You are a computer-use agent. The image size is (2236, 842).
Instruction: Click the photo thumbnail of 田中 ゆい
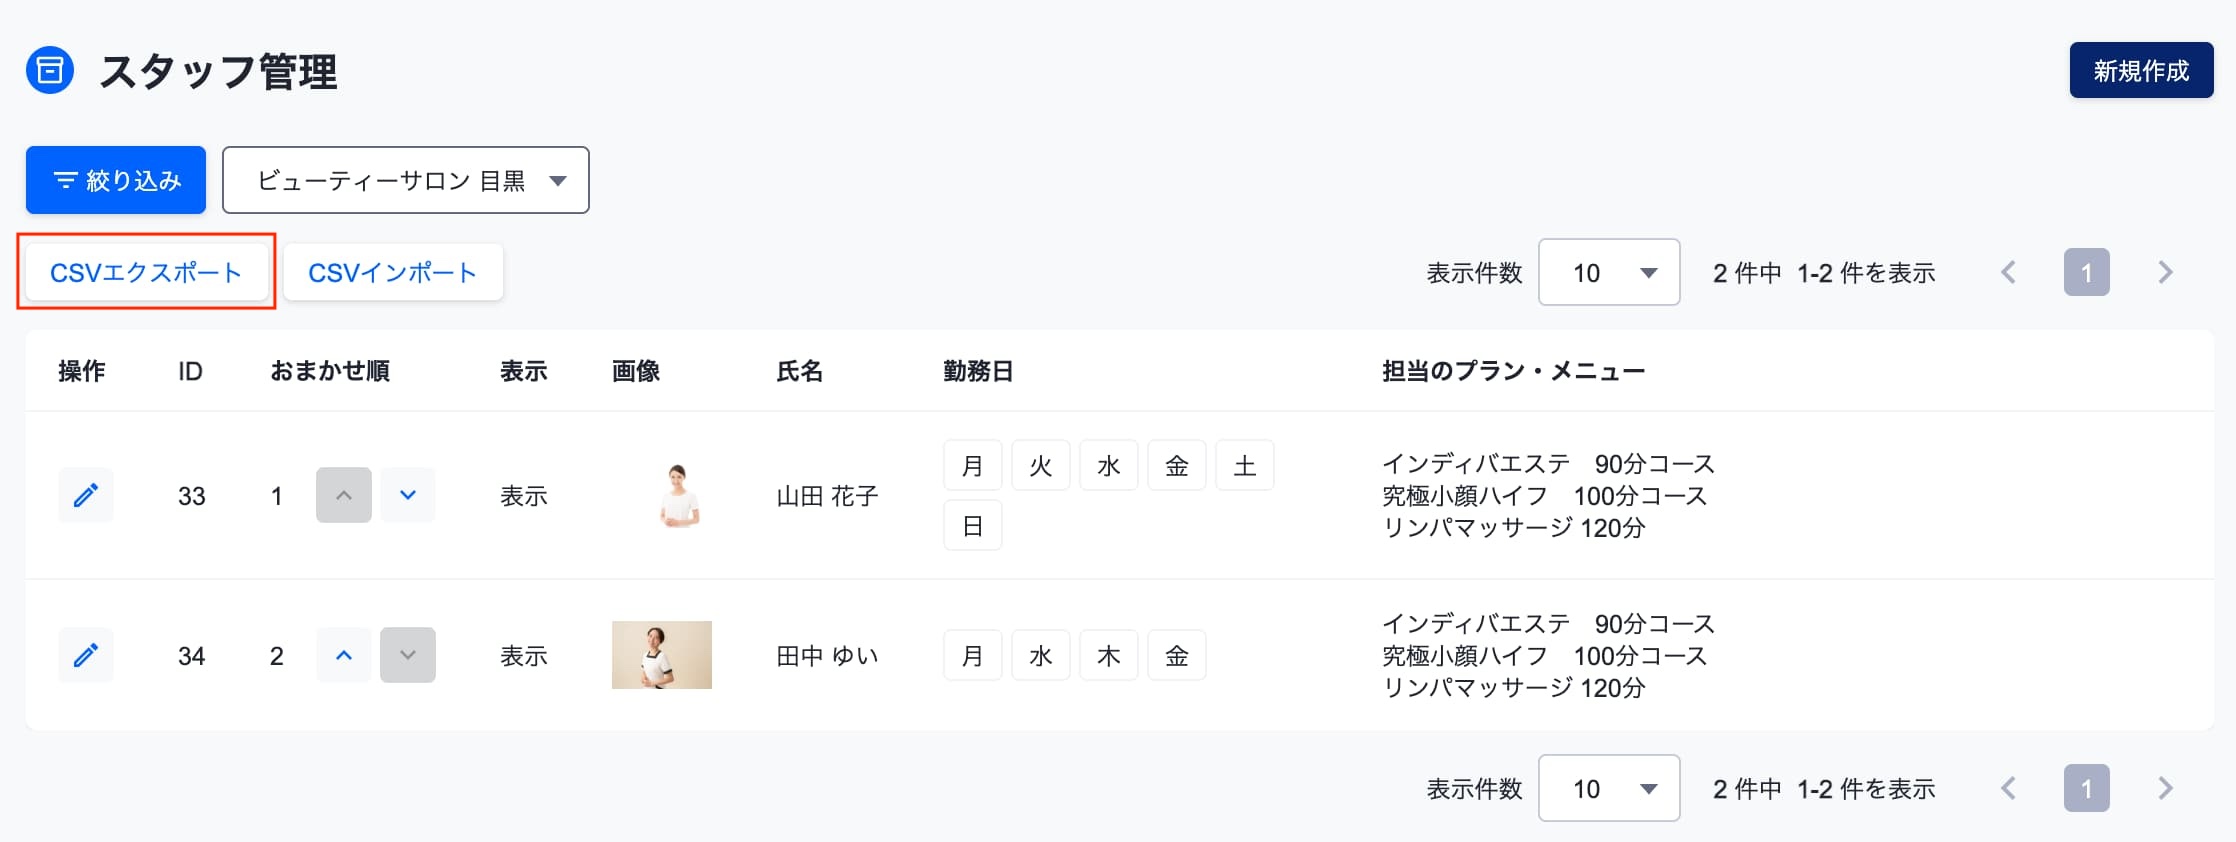click(662, 655)
